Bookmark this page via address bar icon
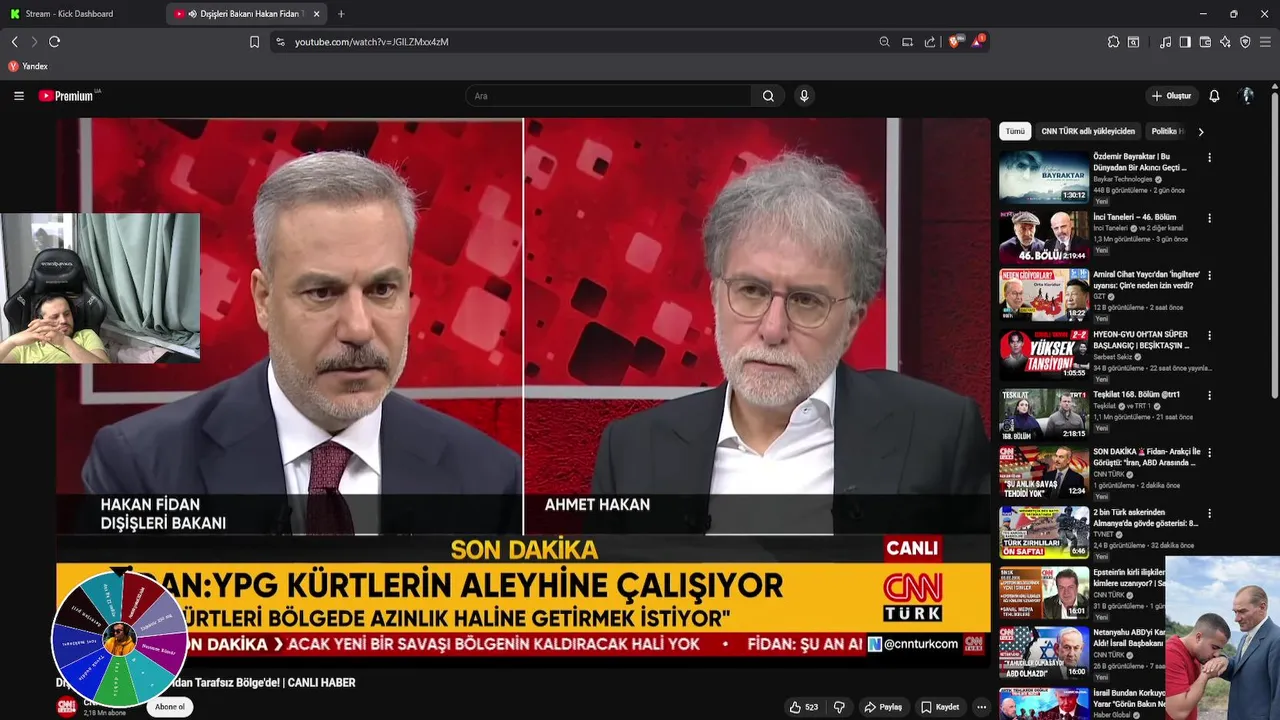This screenshot has width=1280, height=720. tap(254, 42)
